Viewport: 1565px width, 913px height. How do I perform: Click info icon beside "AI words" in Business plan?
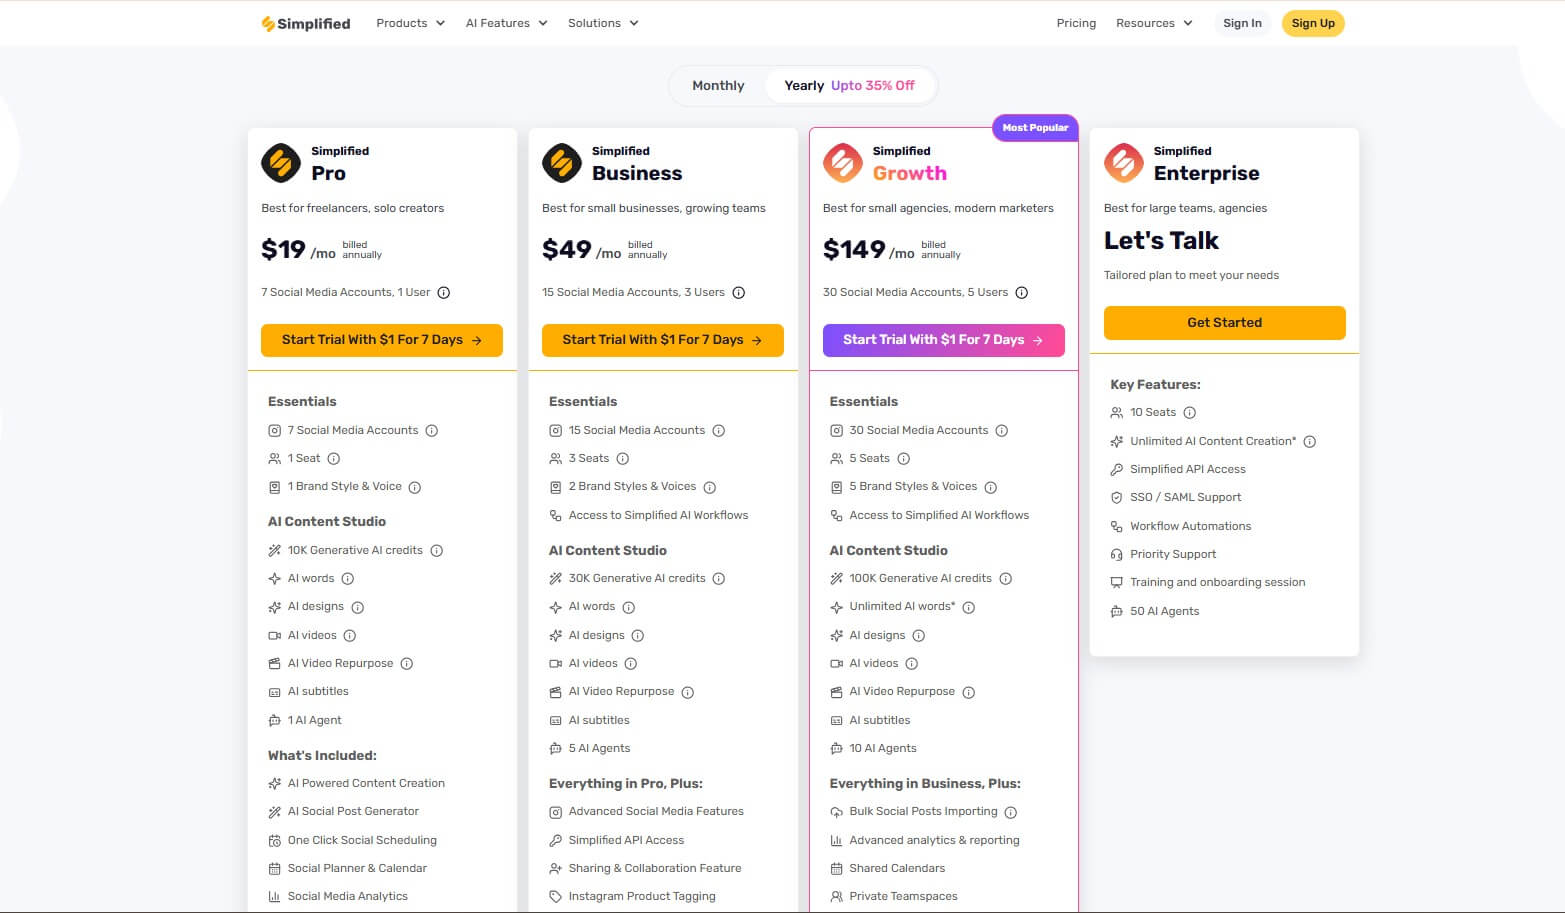pyautogui.click(x=629, y=607)
